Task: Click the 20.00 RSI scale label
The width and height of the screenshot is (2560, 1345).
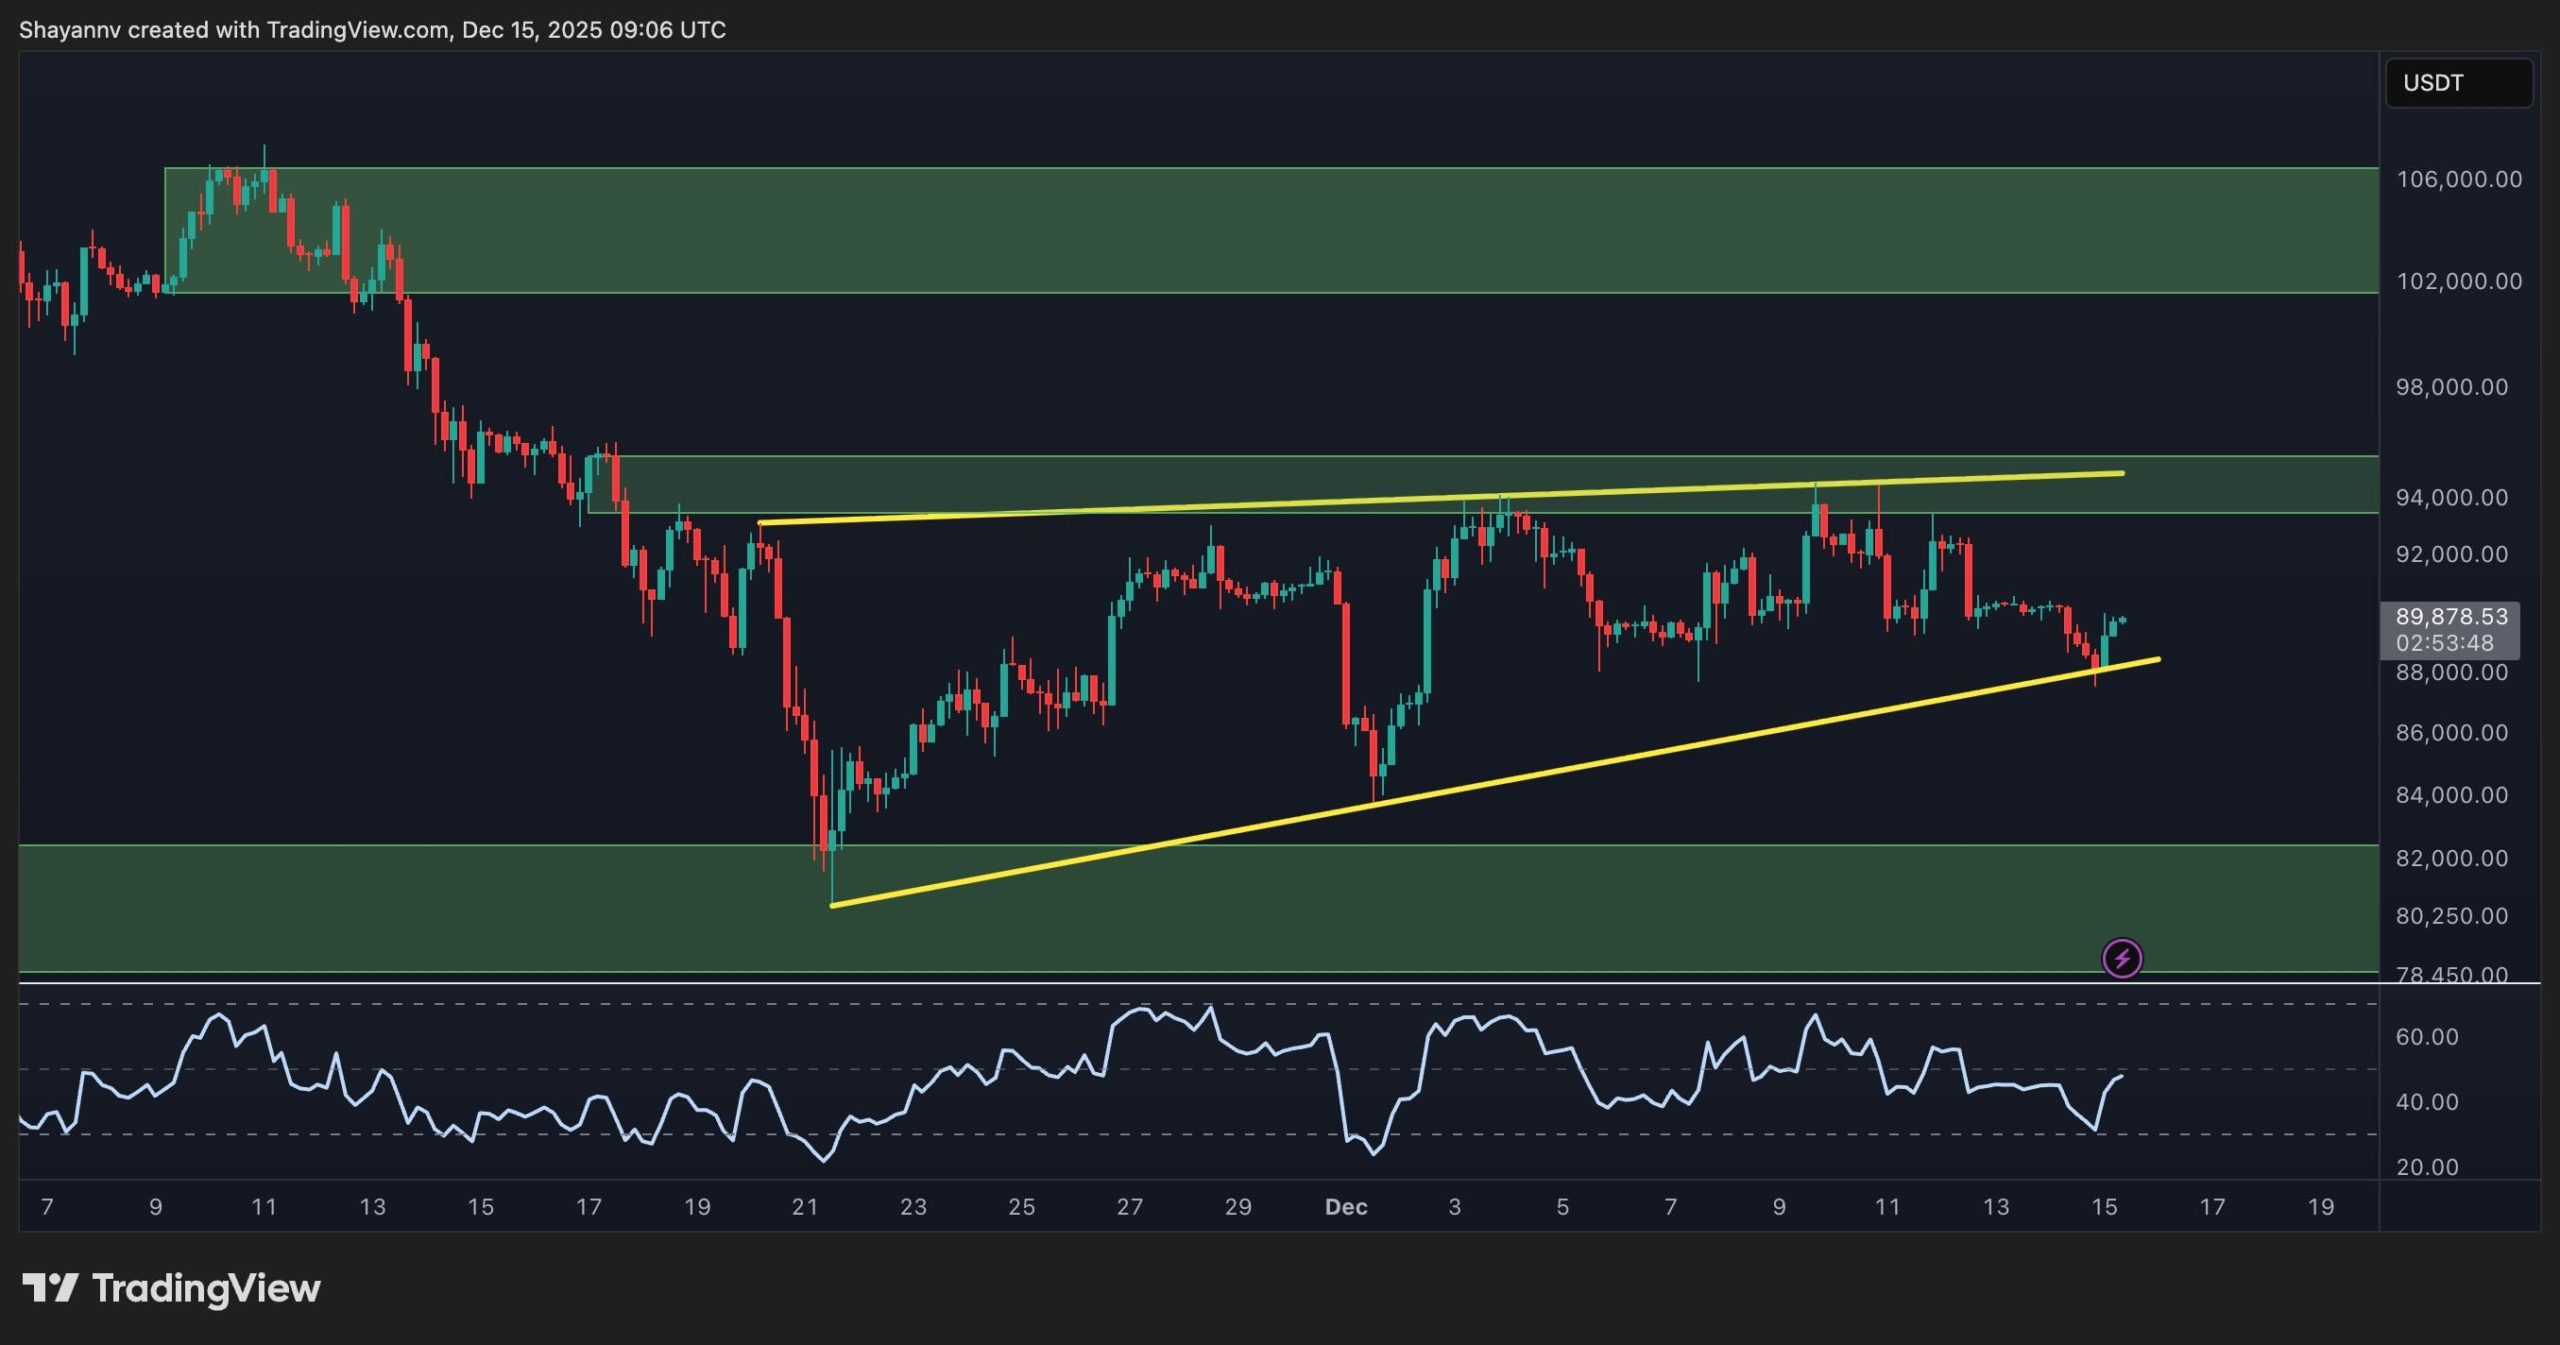Action: click(x=2427, y=1167)
